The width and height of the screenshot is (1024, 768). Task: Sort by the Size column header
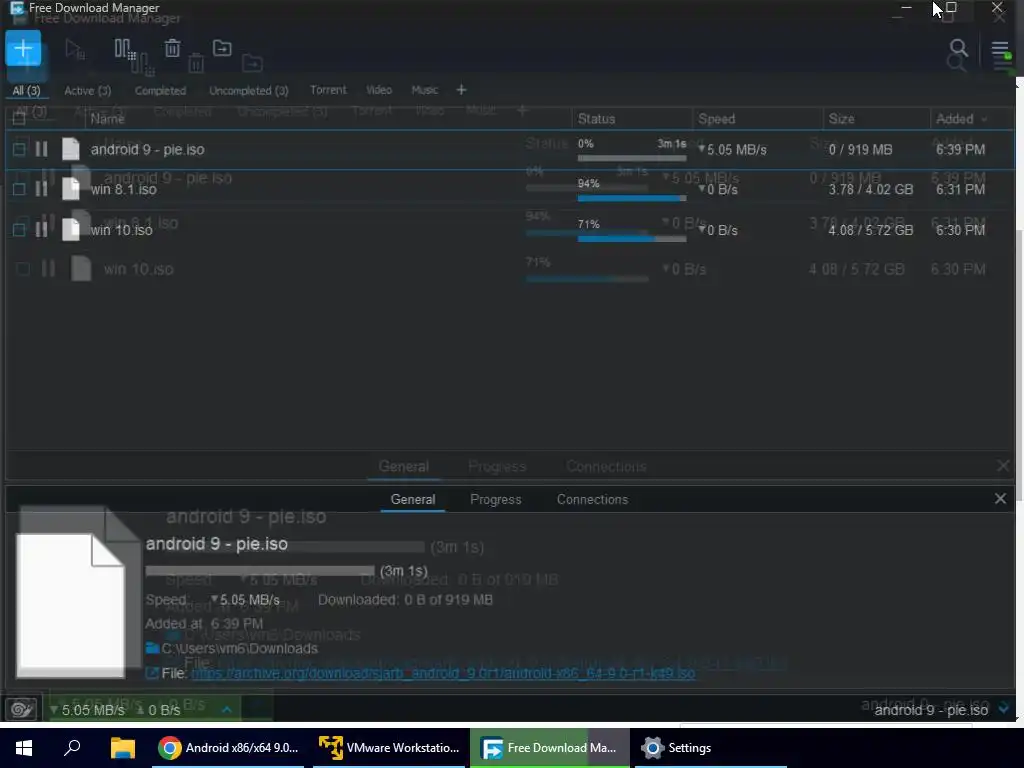click(841, 119)
